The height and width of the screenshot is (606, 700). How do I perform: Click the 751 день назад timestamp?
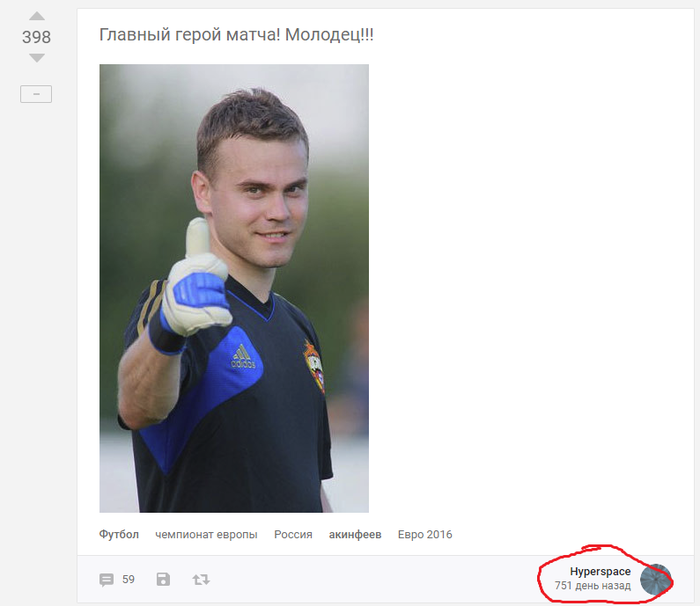point(592,585)
